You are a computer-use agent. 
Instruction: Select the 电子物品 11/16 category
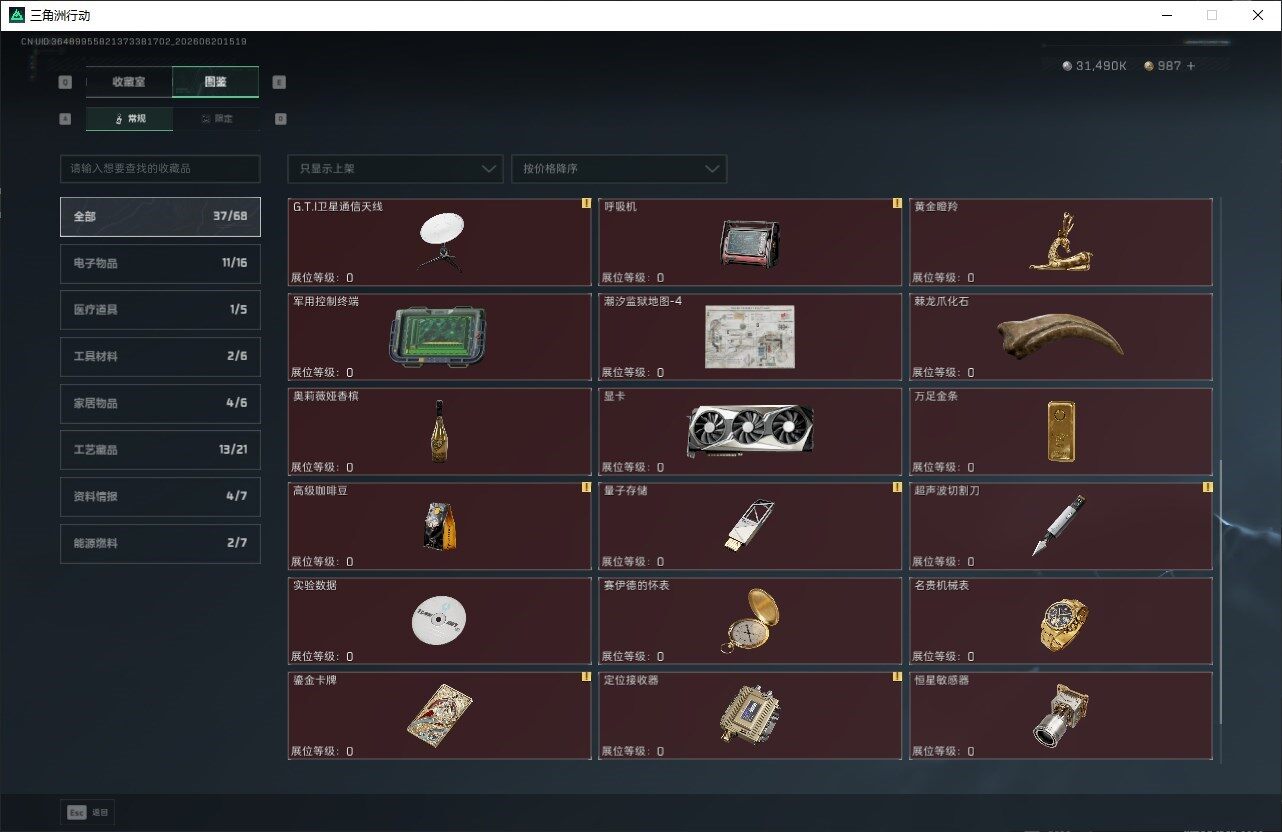pos(160,263)
